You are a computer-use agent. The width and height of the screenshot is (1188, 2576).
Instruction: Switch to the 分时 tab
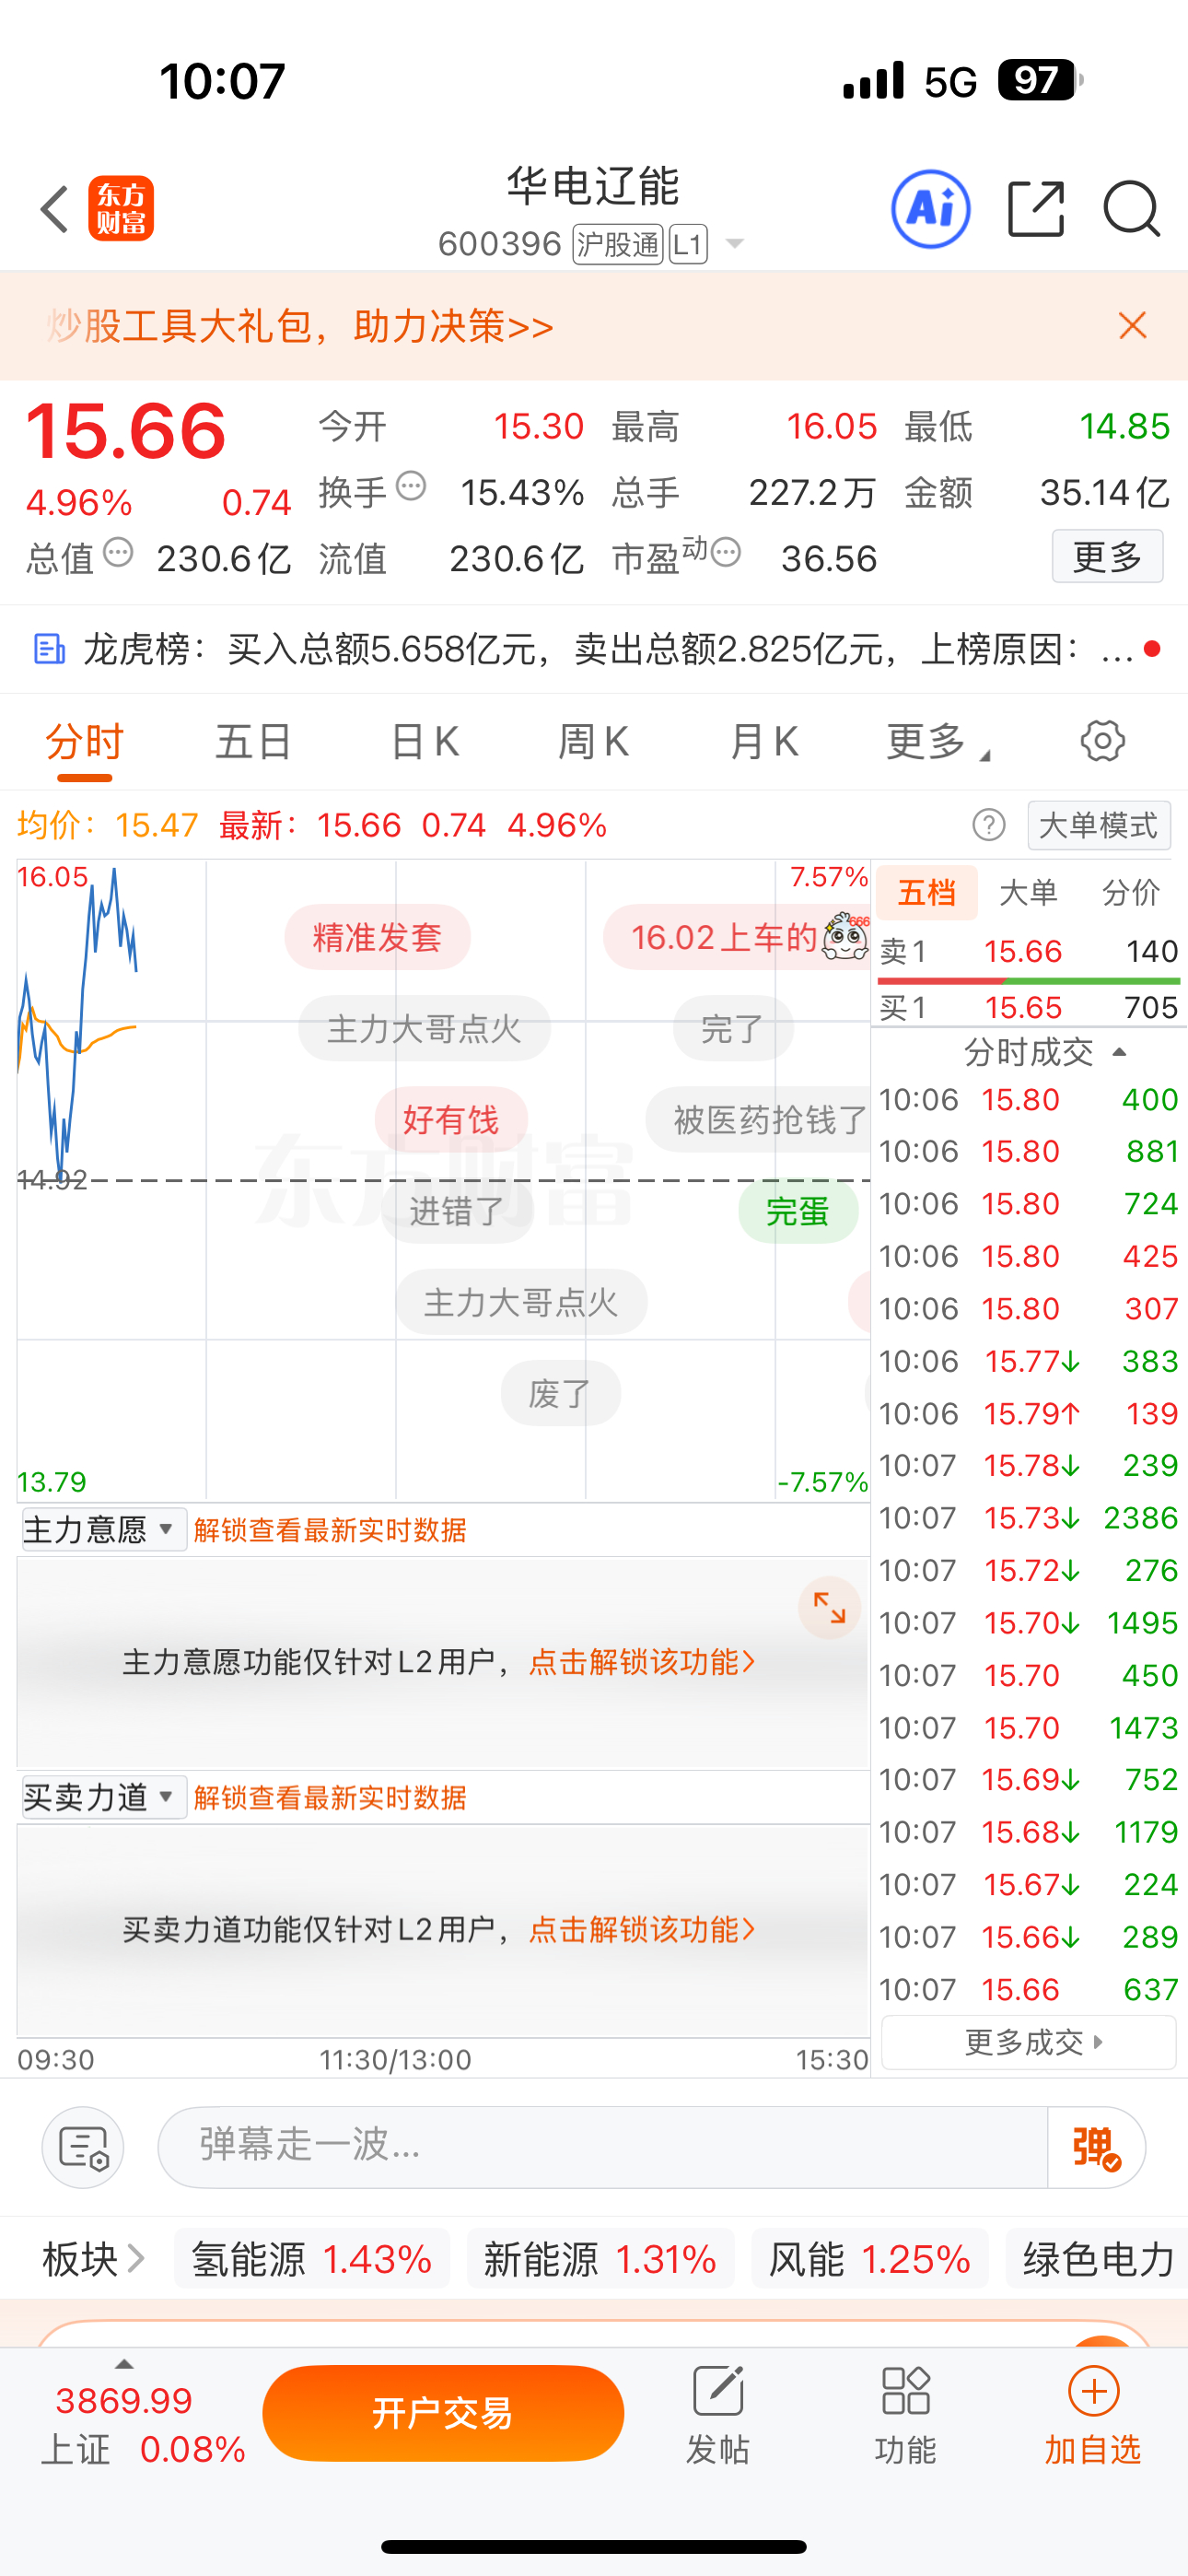point(84,742)
